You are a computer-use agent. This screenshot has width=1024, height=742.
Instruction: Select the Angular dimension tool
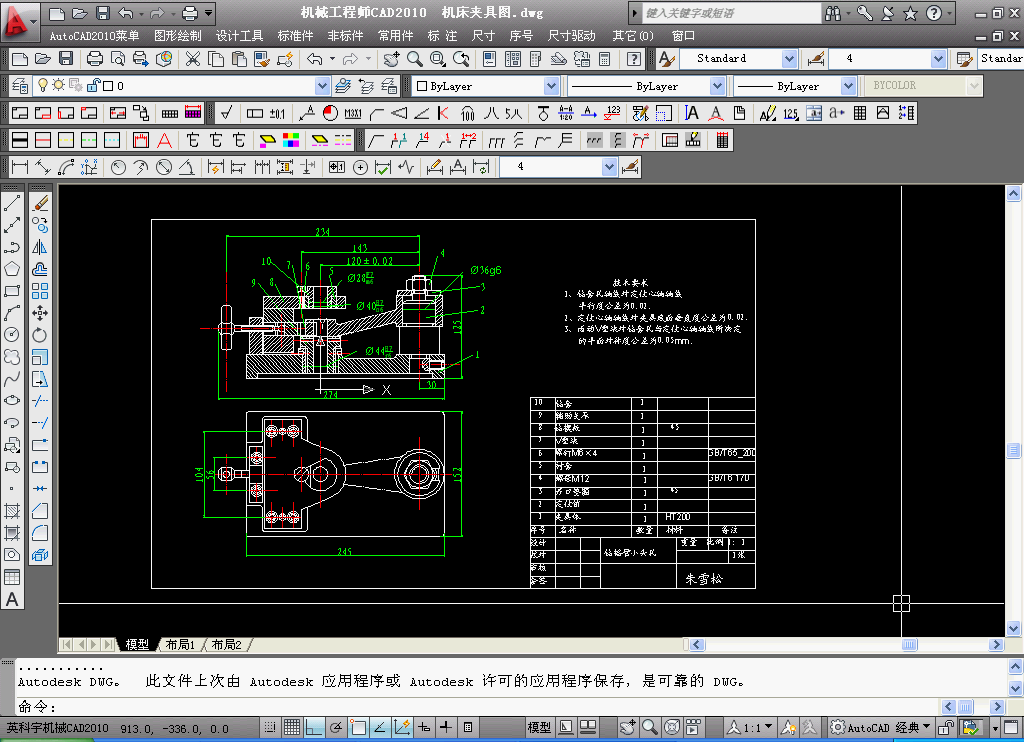pos(187,167)
